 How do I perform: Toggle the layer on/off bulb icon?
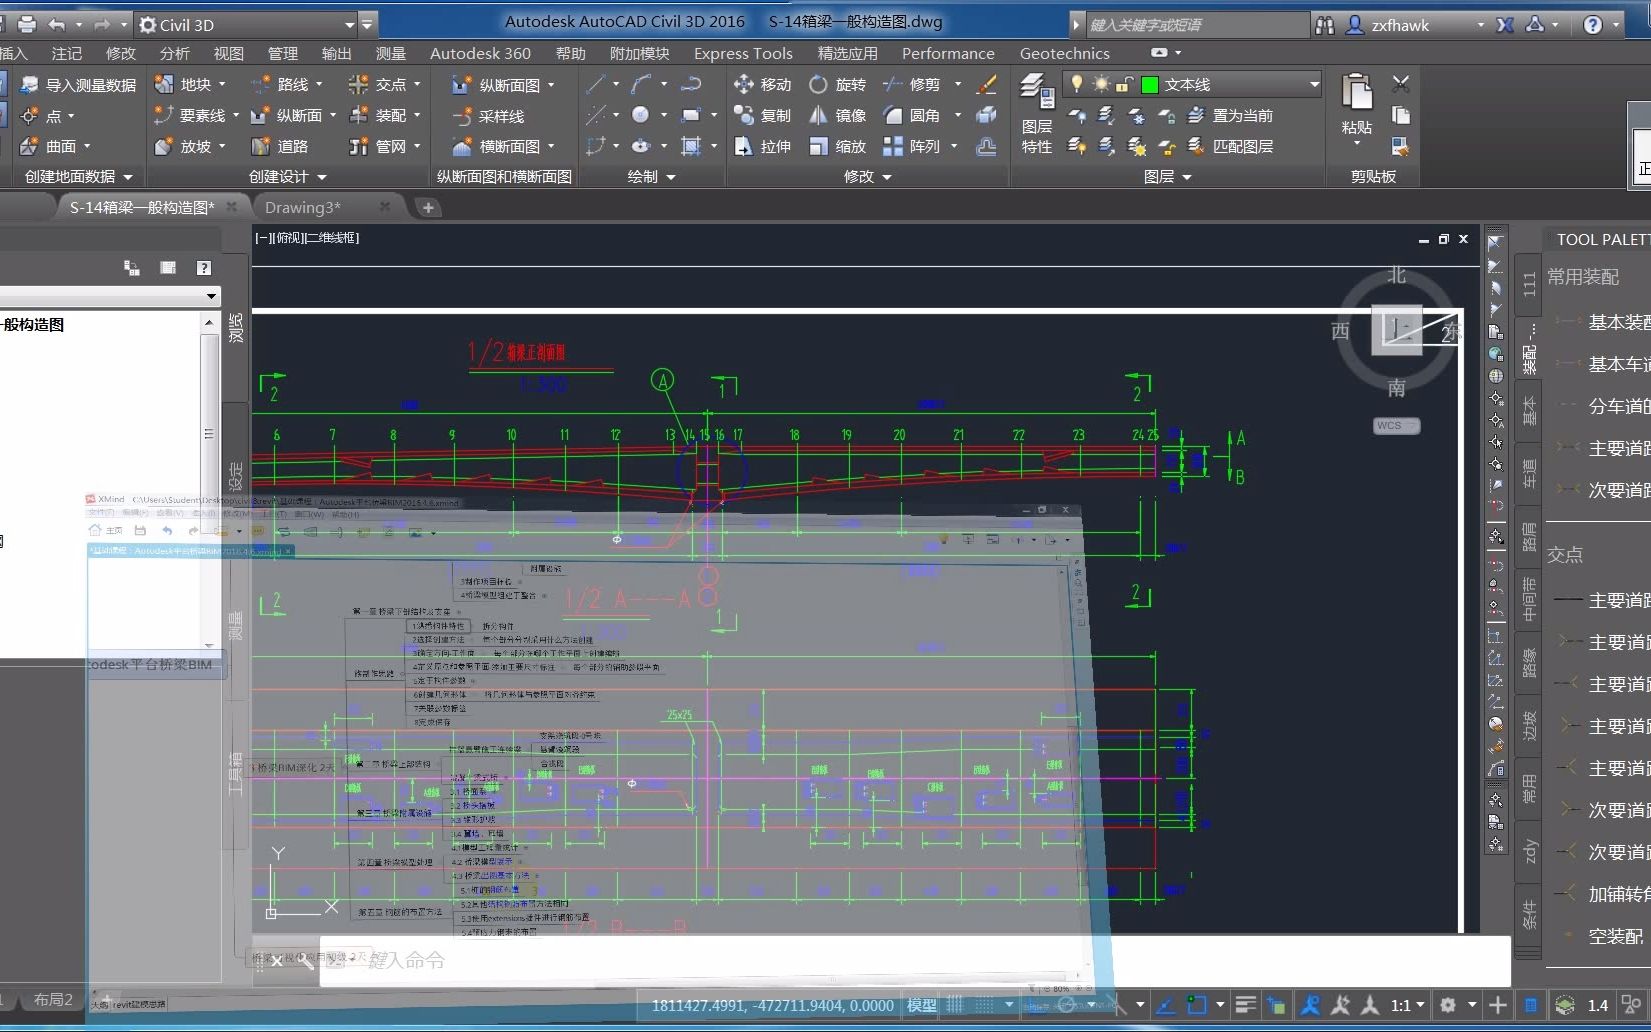[x=1078, y=85]
